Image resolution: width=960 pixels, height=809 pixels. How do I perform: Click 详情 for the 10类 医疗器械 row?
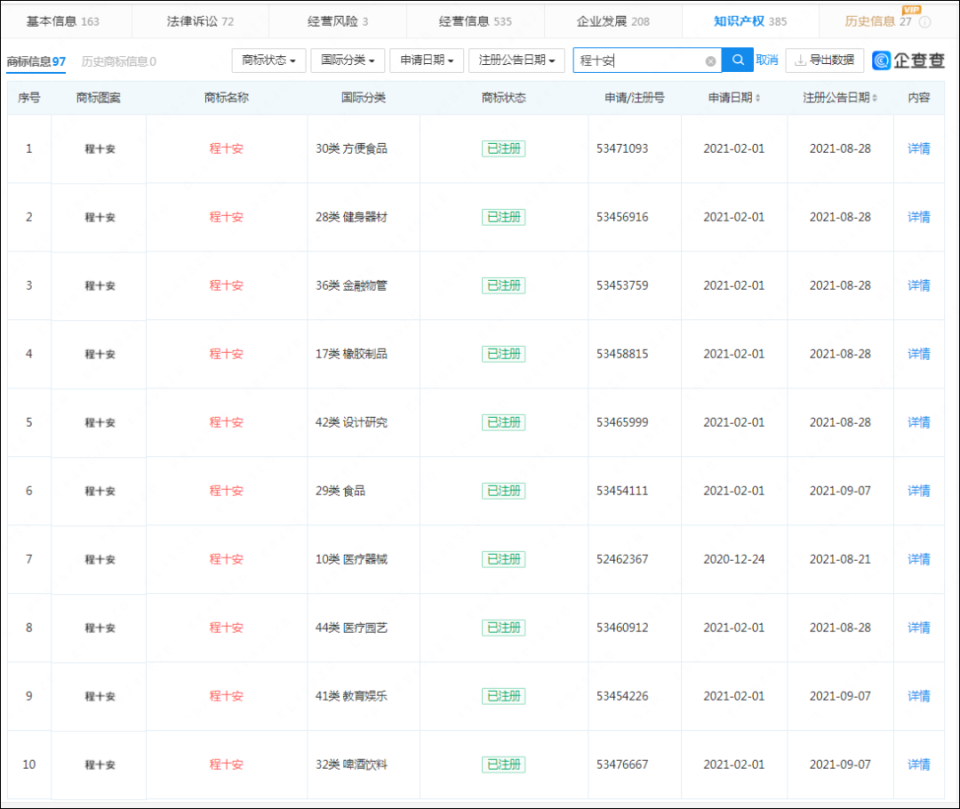click(x=918, y=559)
